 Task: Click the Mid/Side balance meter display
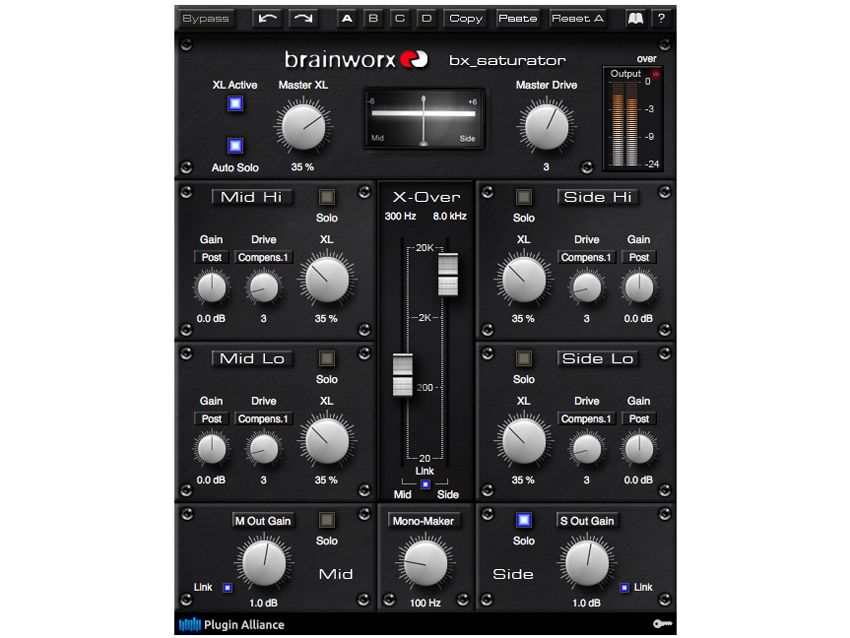click(x=423, y=120)
